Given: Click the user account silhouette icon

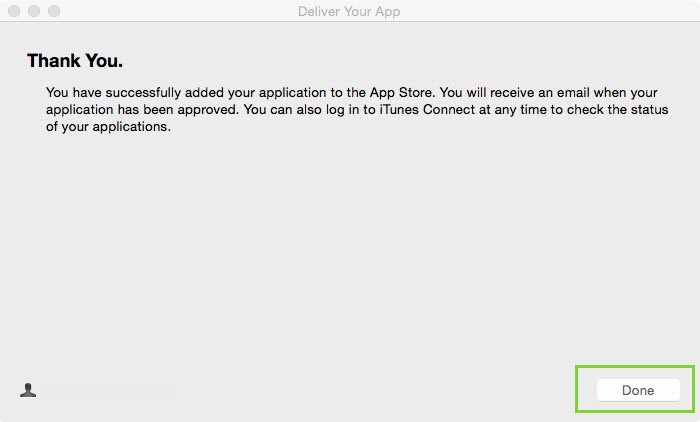Looking at the screenshot, I should click(28, 390).
